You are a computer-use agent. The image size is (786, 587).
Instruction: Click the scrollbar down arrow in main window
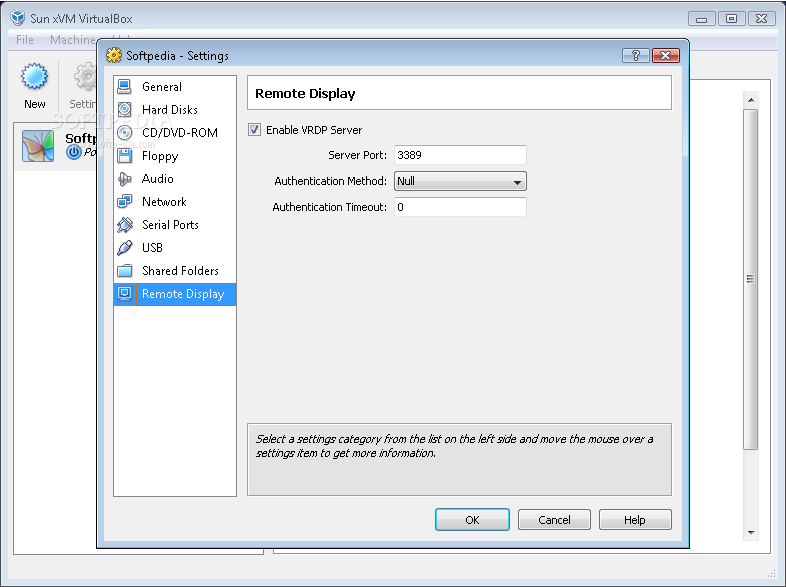click(x=751, y=532)
